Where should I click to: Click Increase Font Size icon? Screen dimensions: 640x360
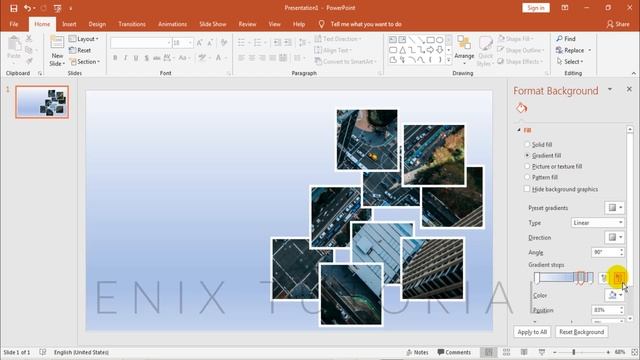pyautogui.click(x=200, y=43)
